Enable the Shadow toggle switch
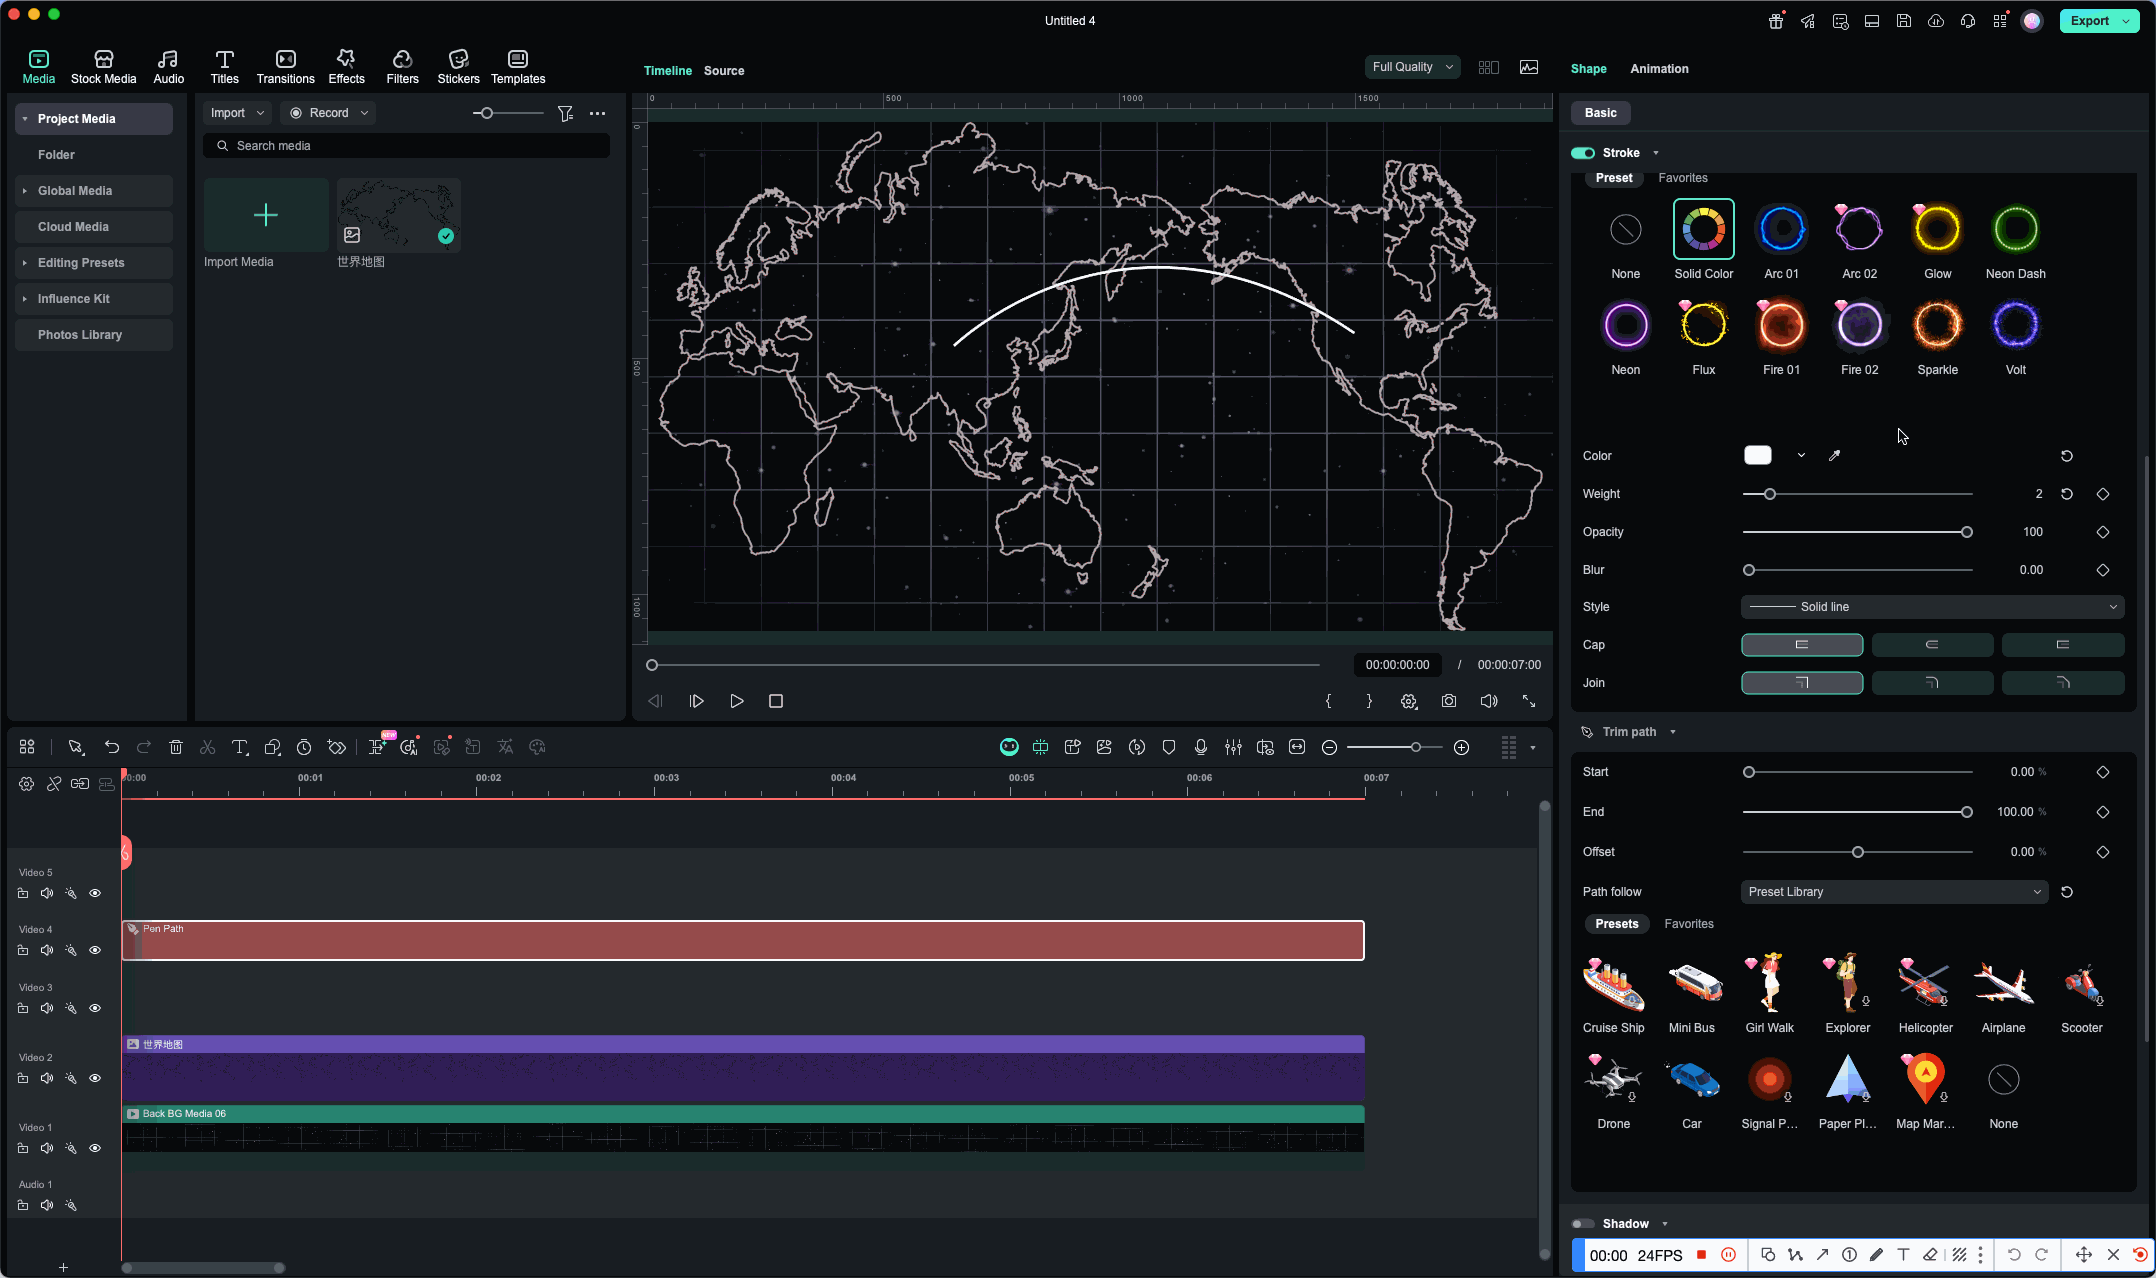This screenshot has height=1278, width=2156. coord(1583,1224)
